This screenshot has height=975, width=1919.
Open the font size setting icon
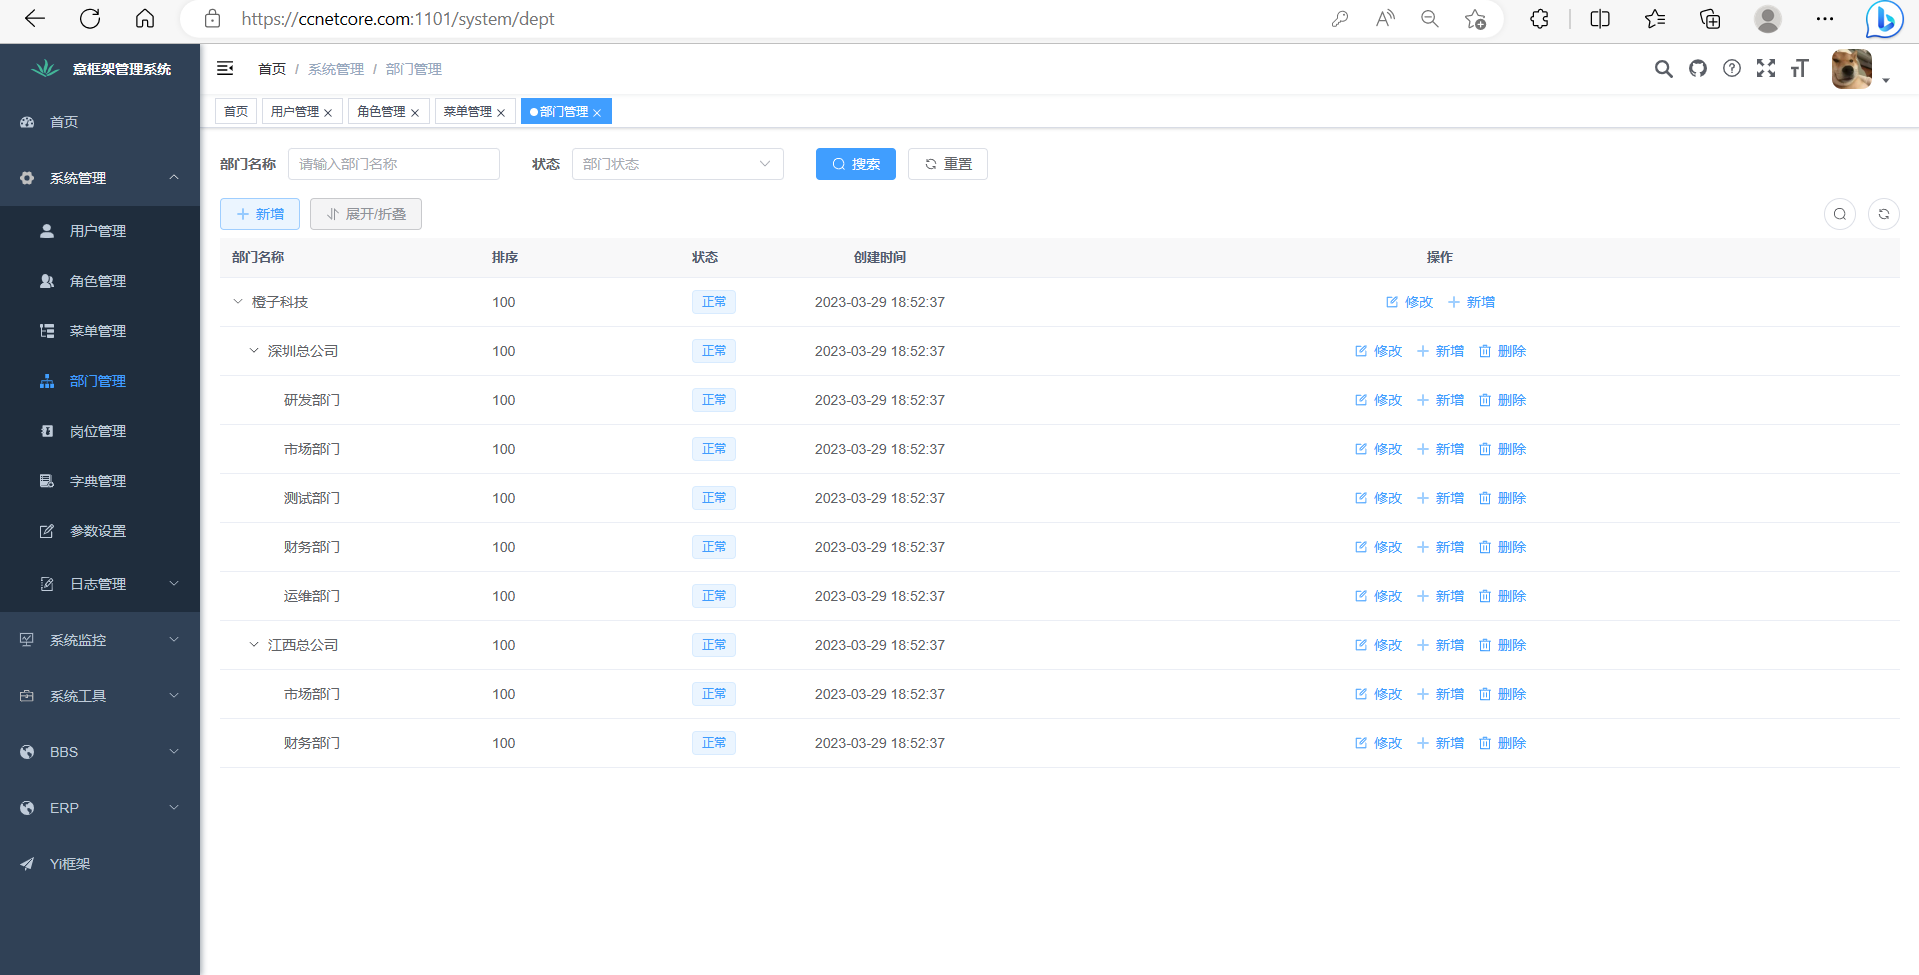pos(1800,68)
